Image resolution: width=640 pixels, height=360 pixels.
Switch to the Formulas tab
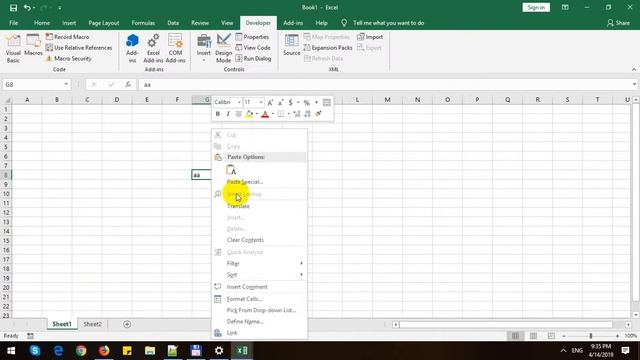(x=143, y=23)
